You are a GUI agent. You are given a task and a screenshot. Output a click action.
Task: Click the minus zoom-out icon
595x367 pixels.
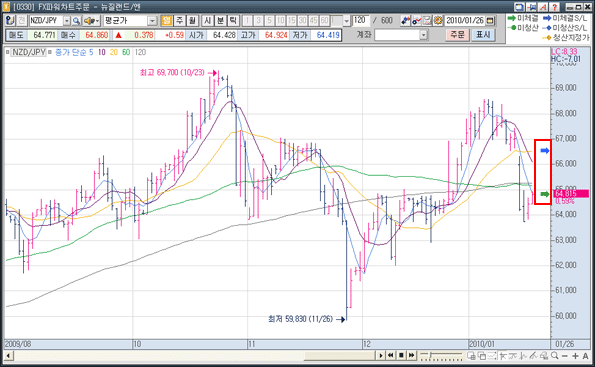[x=565, y=356]
